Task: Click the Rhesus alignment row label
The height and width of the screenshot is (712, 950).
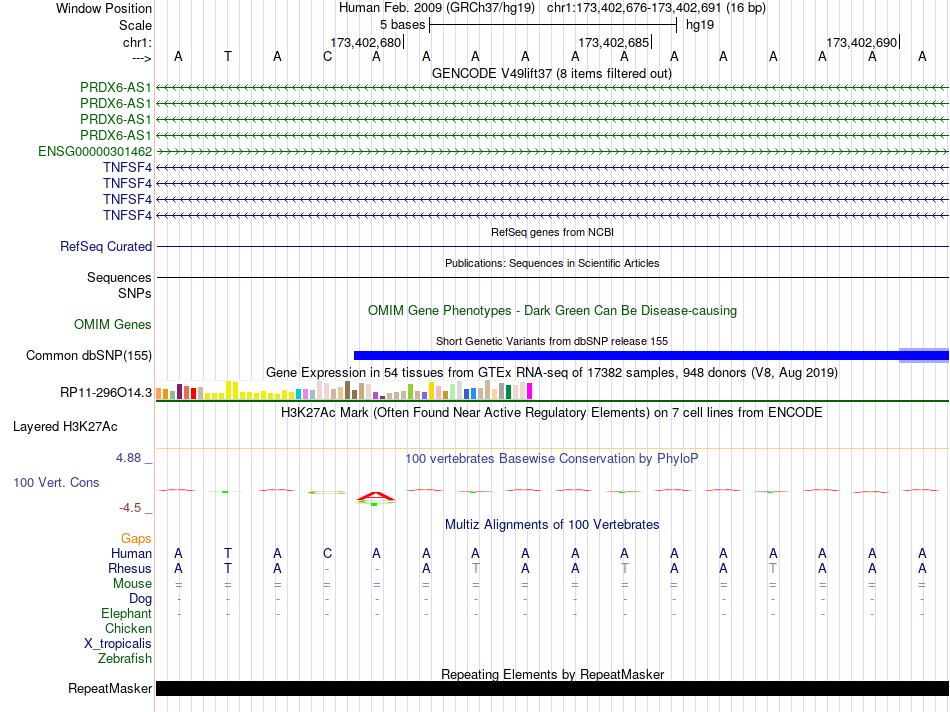Action: [130, 568]
